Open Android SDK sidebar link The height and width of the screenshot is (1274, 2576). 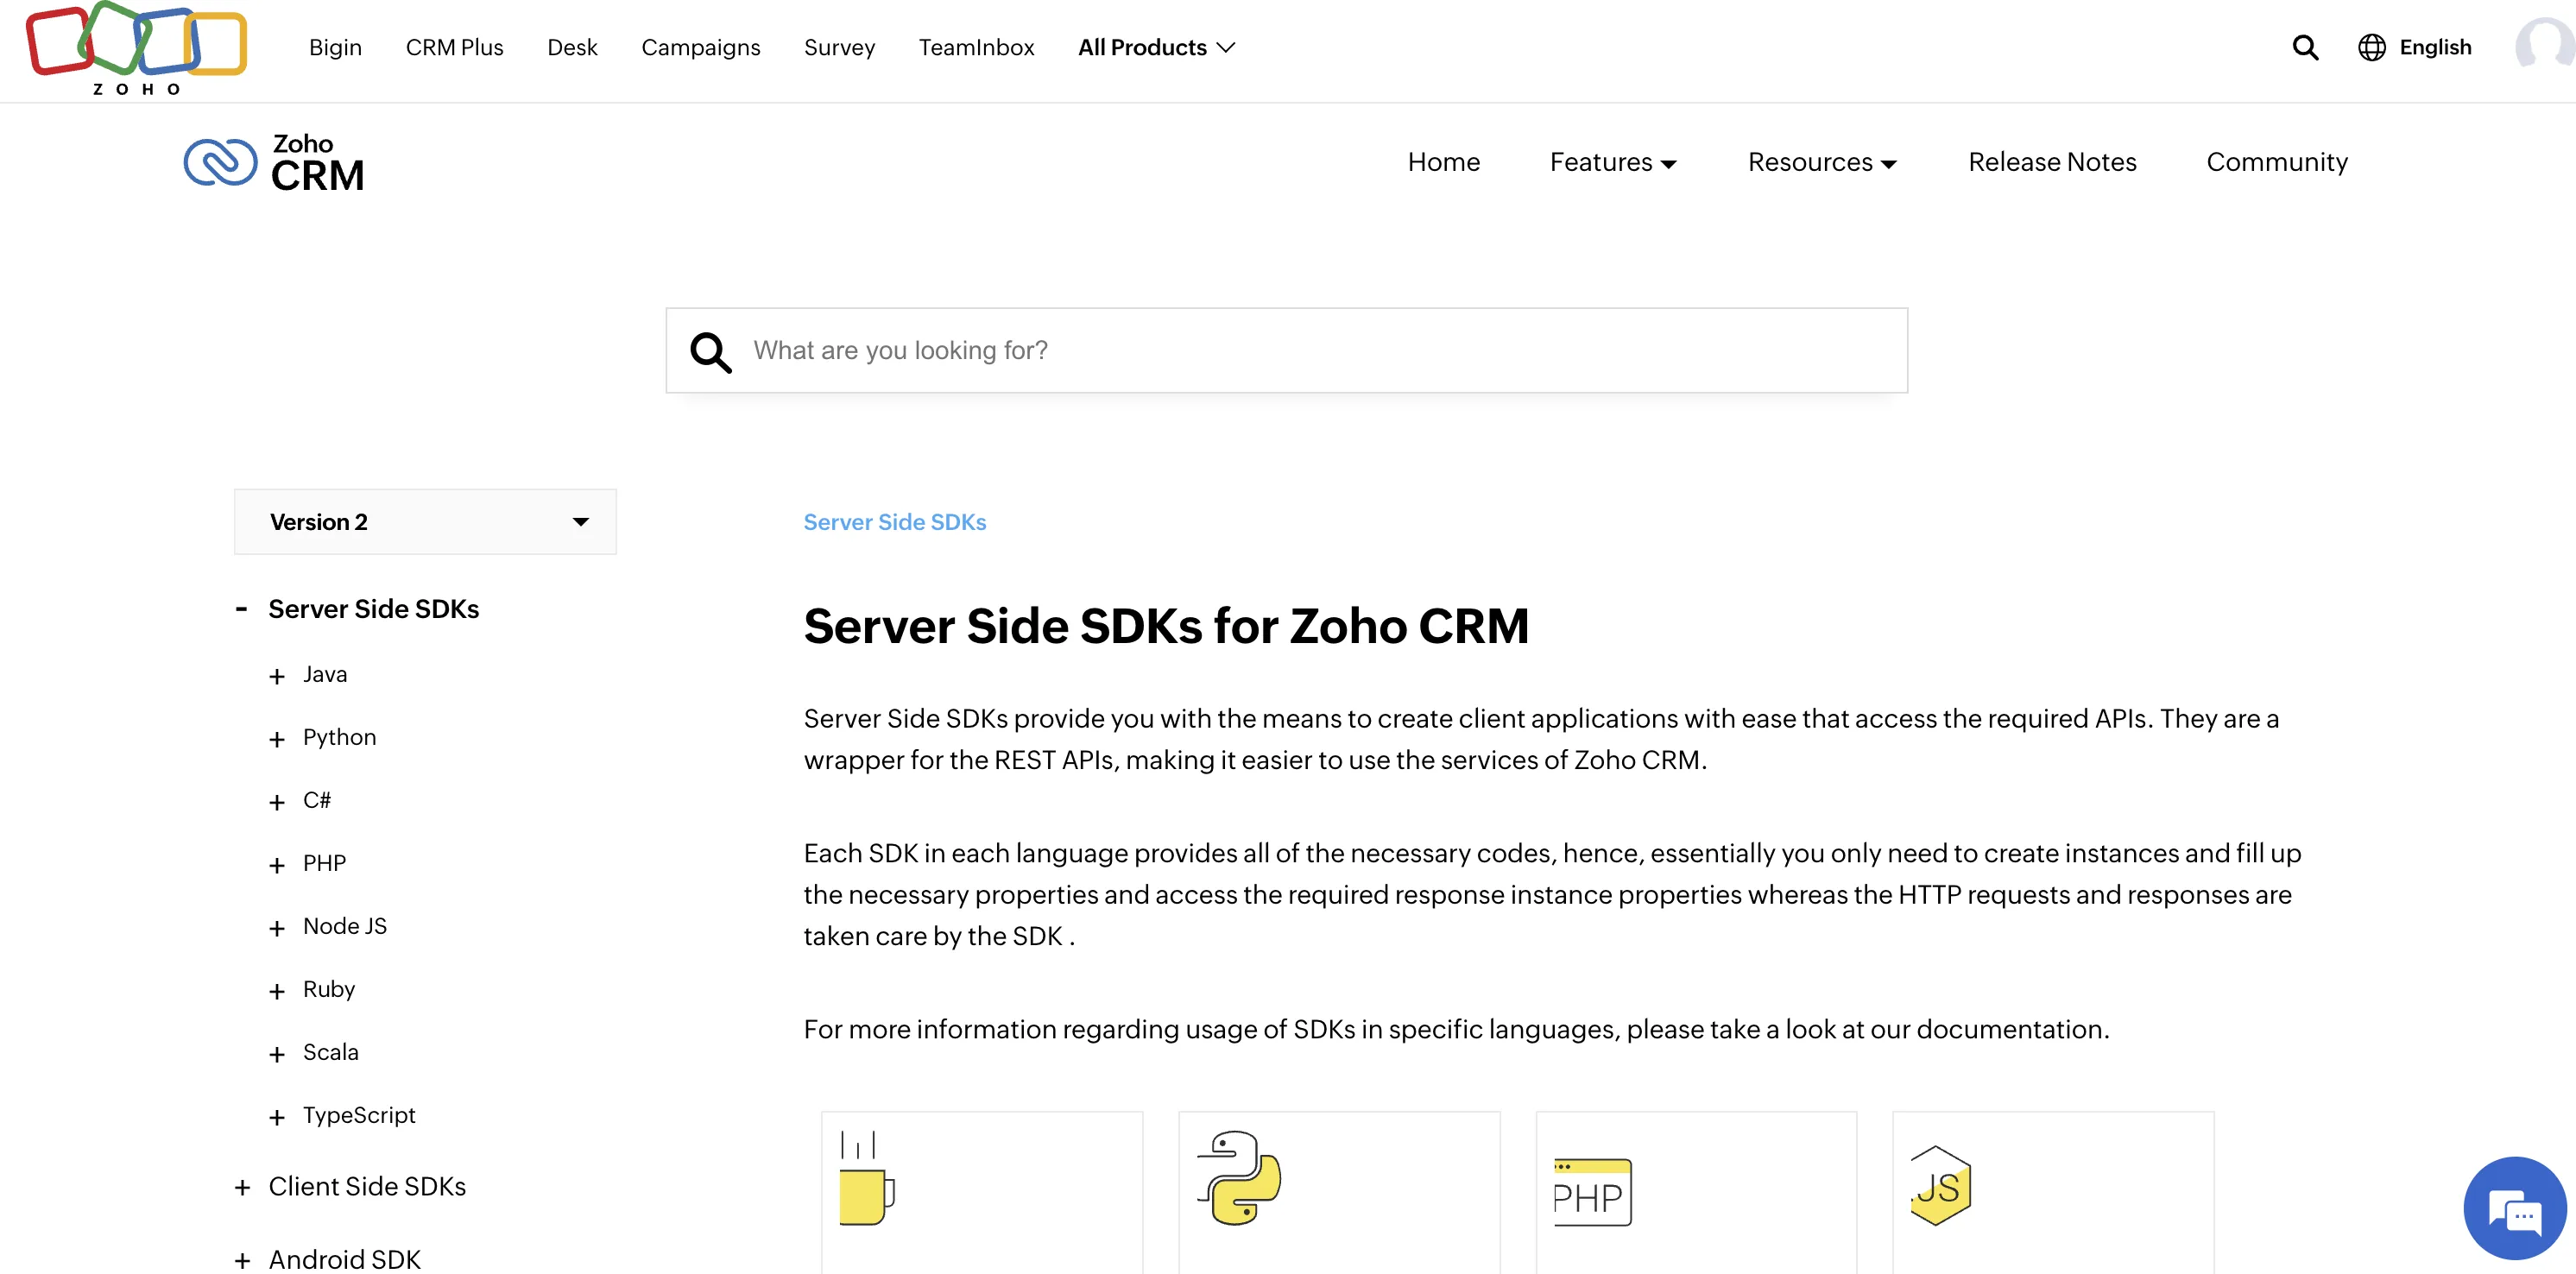(345, 1260)
